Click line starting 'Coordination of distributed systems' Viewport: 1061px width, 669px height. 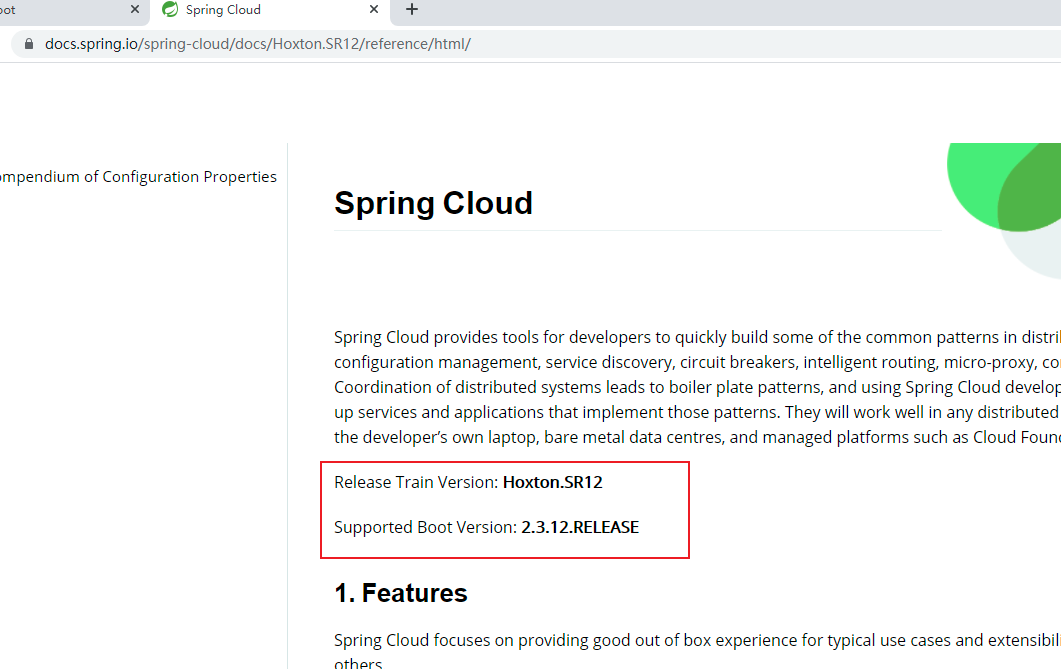coord(697,387)
